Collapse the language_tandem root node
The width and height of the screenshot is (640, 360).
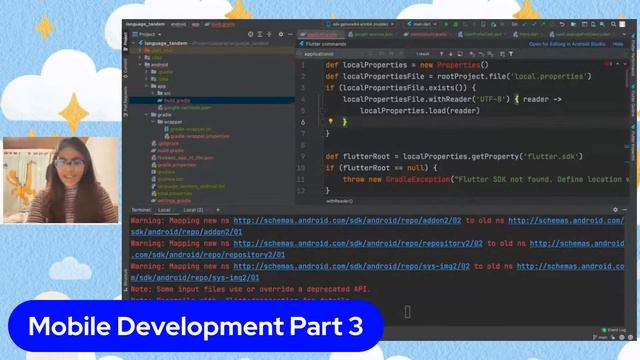(x=134, y=43)
